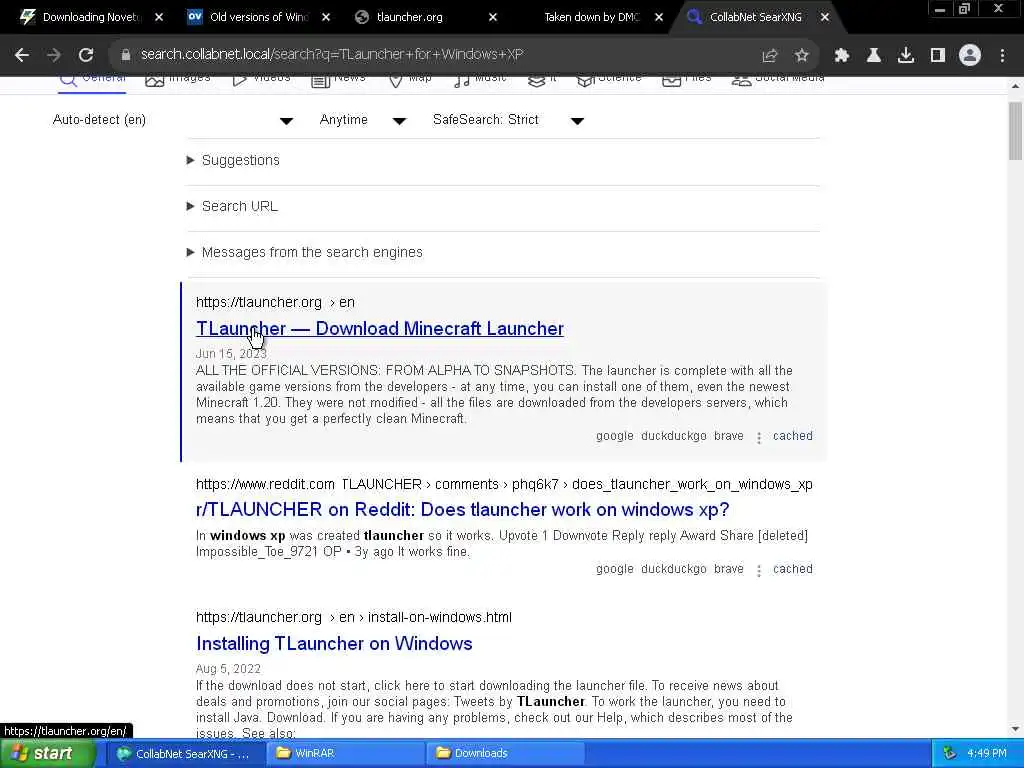Viewport: 1024px width, 768px height.
Task: Switch to the Downloading Novetus tab
Action: tap(91, 17)
